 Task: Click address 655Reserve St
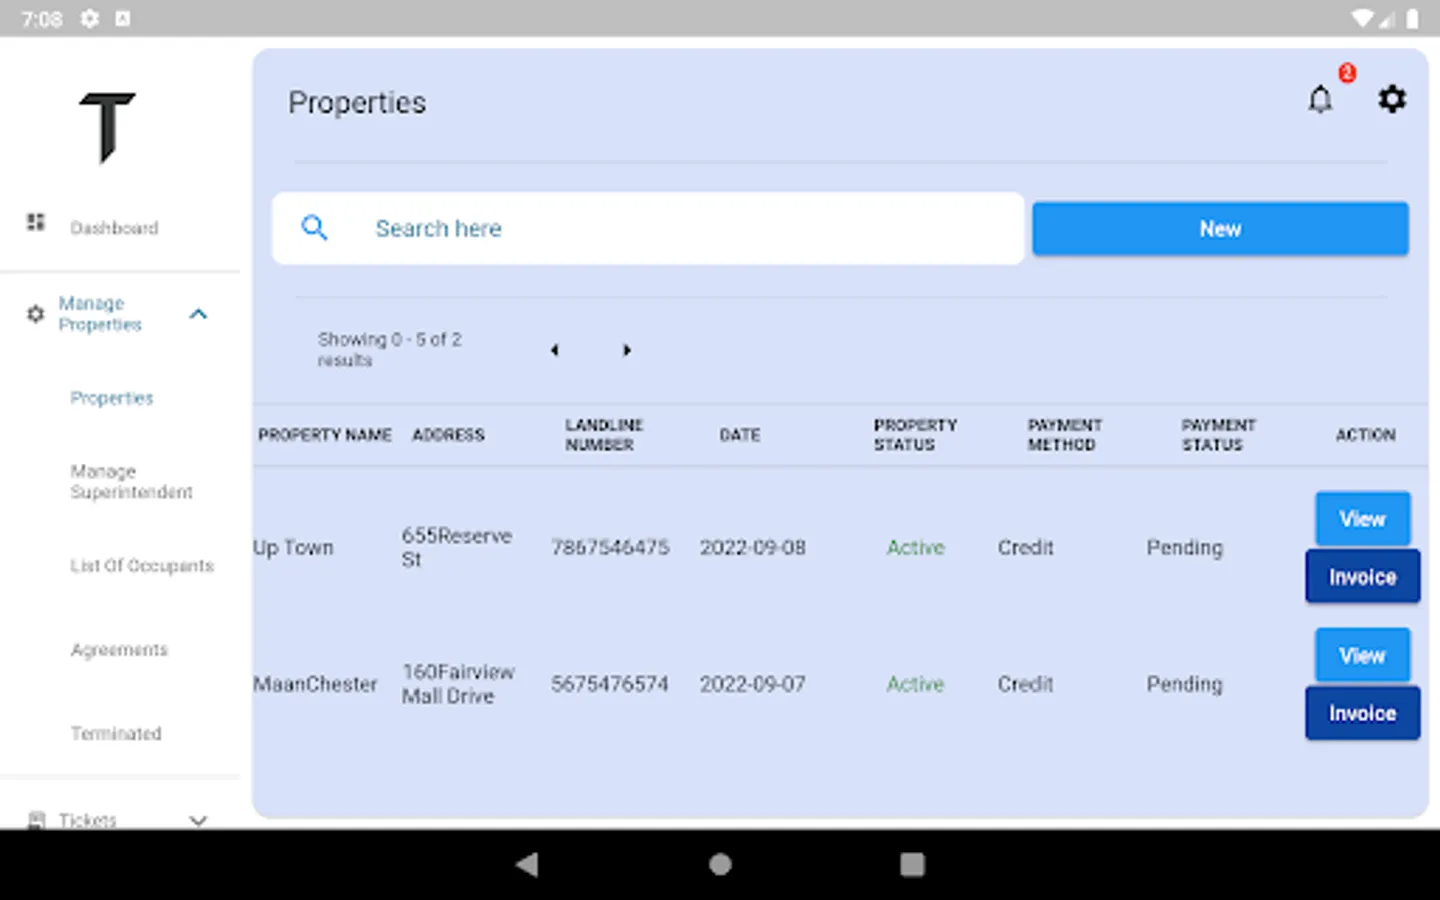(456, 548)
